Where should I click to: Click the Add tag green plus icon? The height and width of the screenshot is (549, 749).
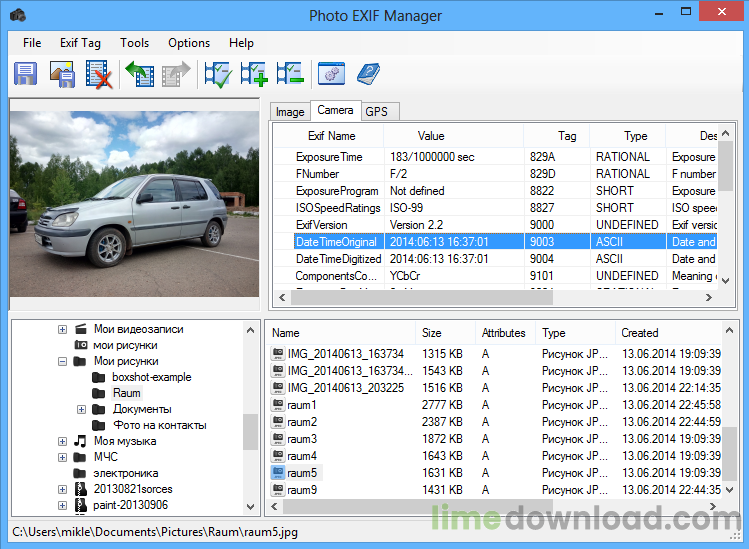[254, 74]
